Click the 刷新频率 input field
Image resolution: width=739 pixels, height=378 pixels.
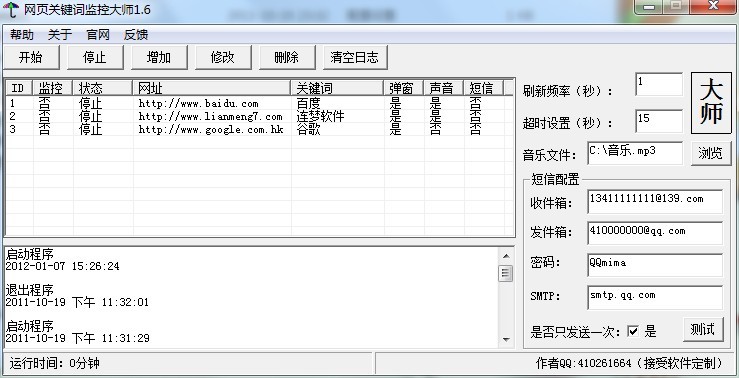659,84
